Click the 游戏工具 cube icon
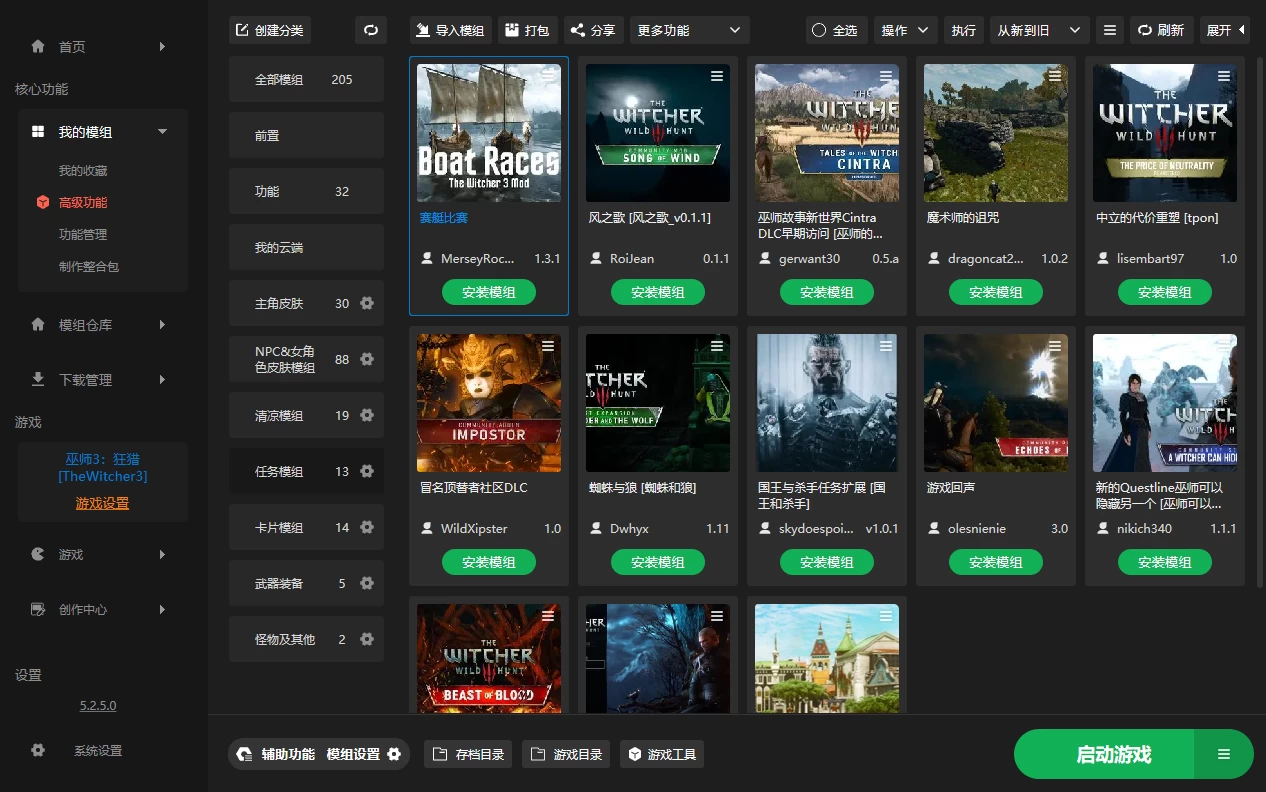1266x792 pixels. click(633, 754)
